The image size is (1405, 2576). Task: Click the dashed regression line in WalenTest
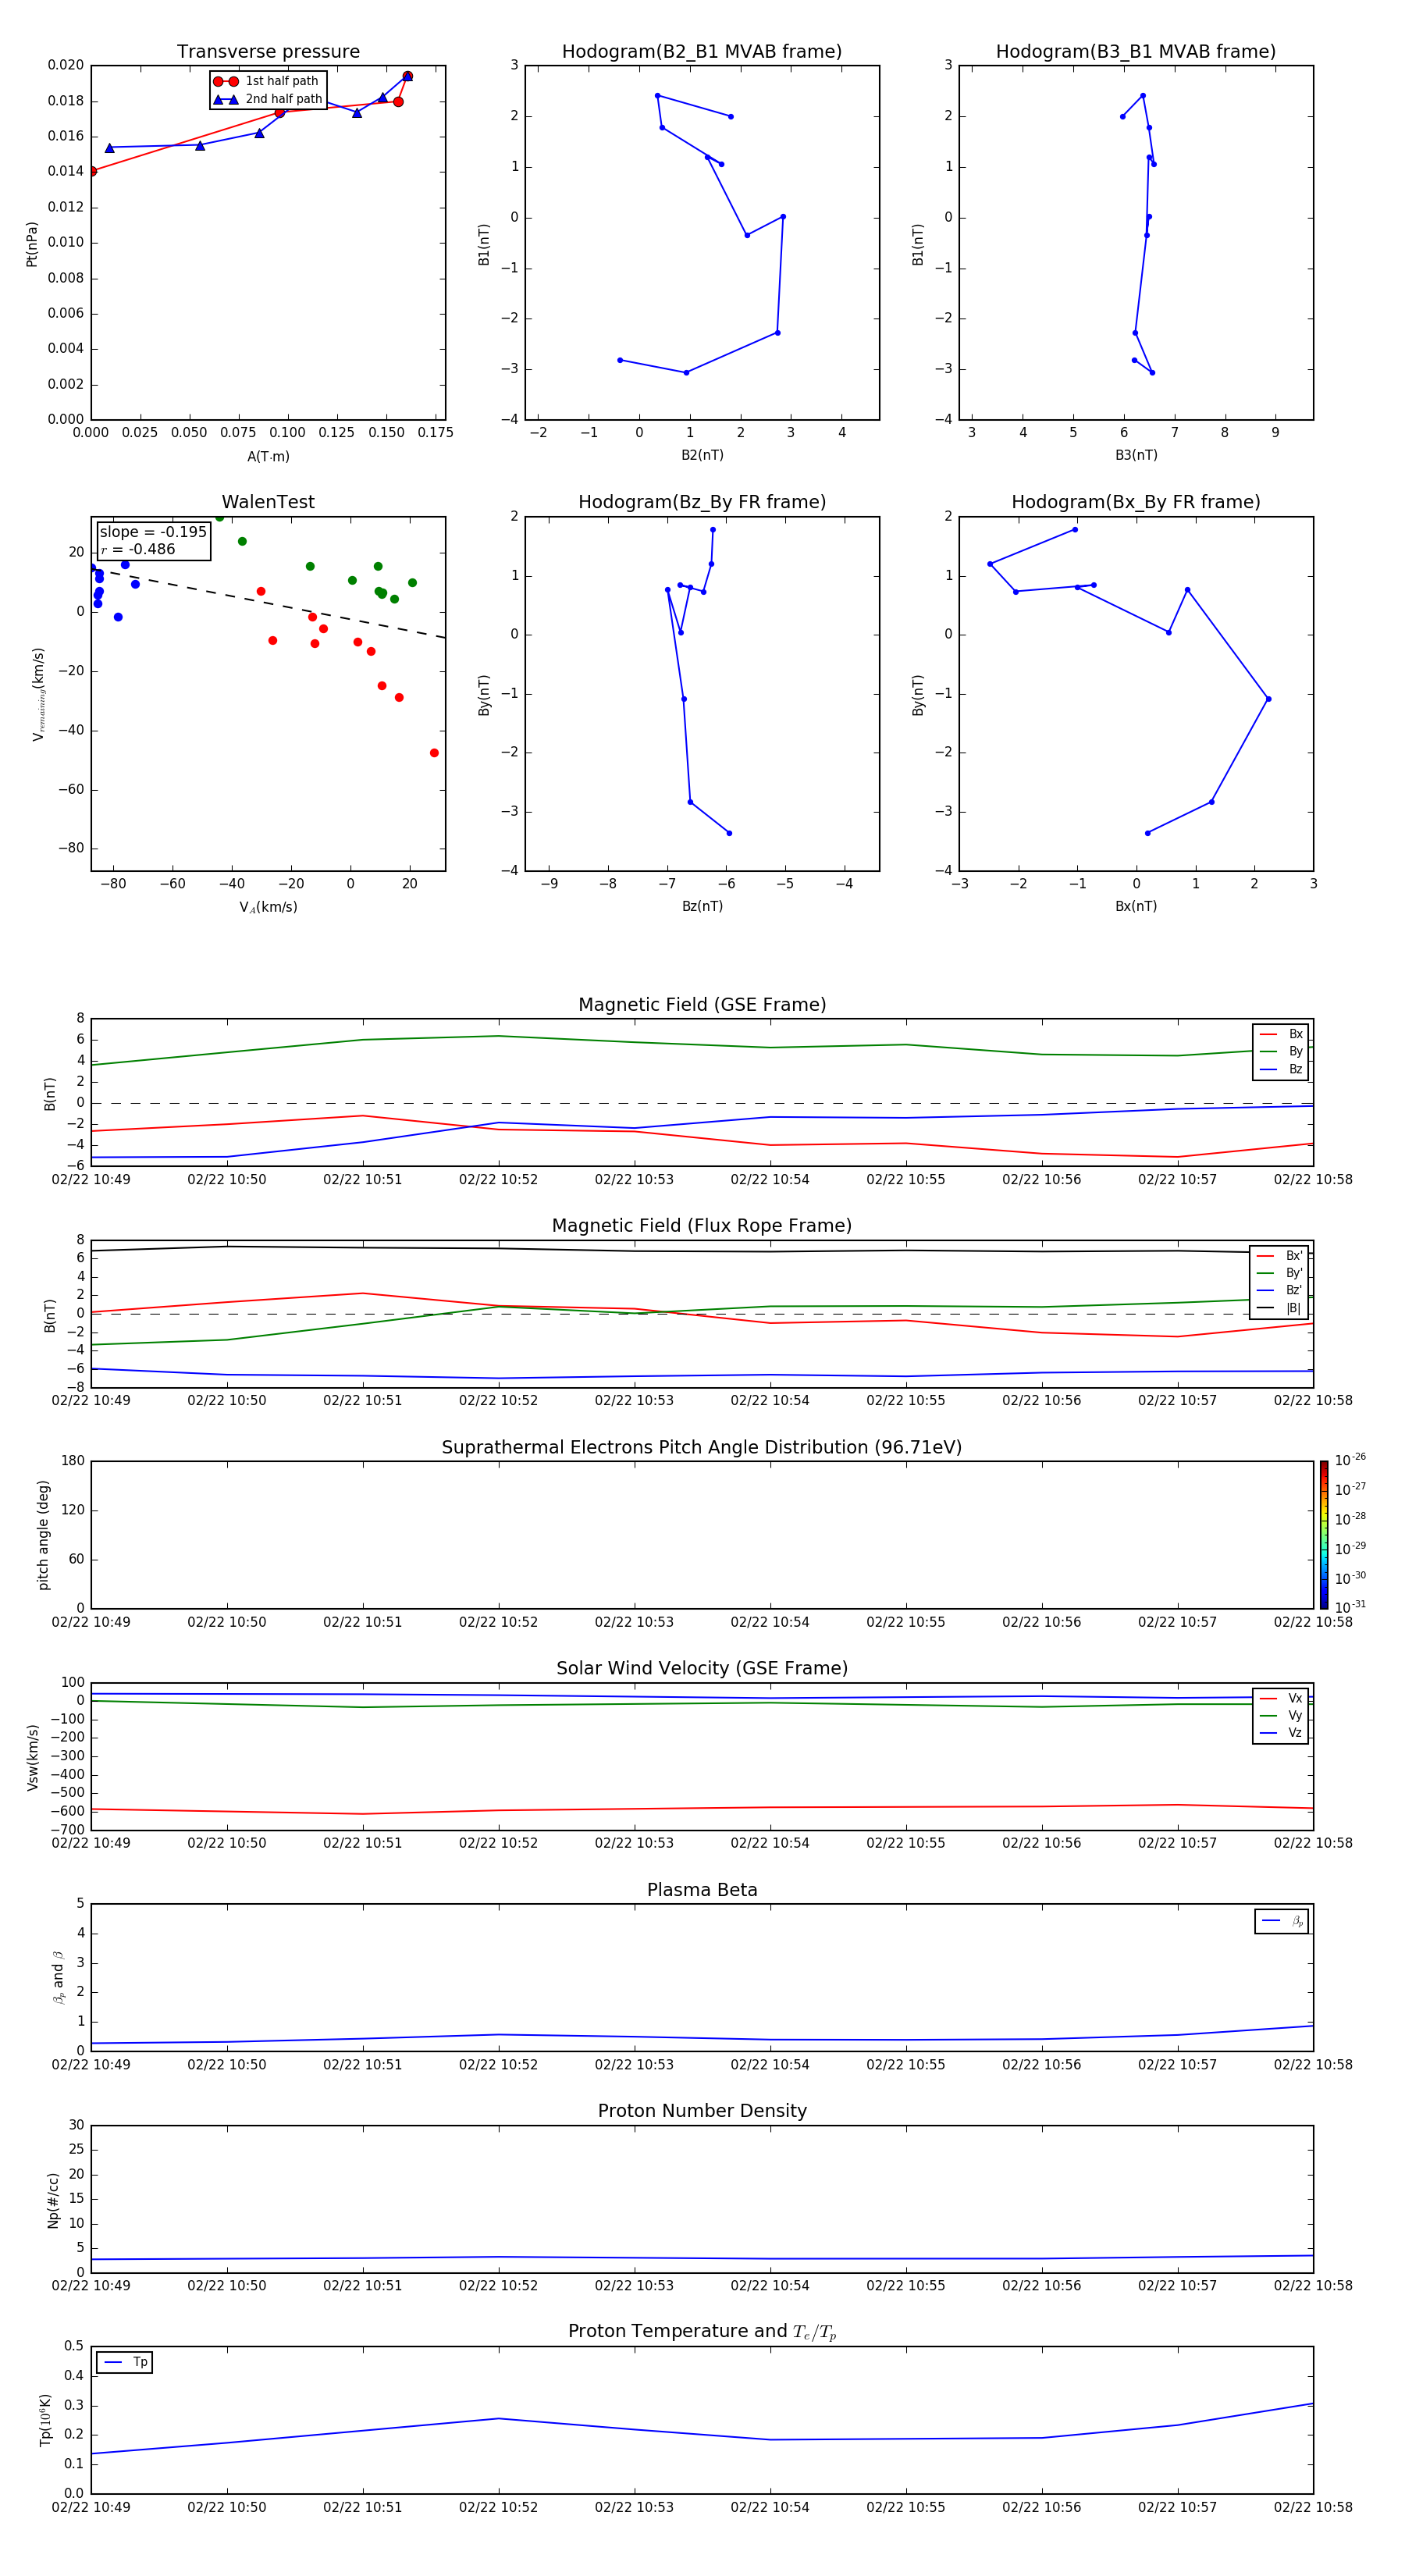click(x=268, y=603)
